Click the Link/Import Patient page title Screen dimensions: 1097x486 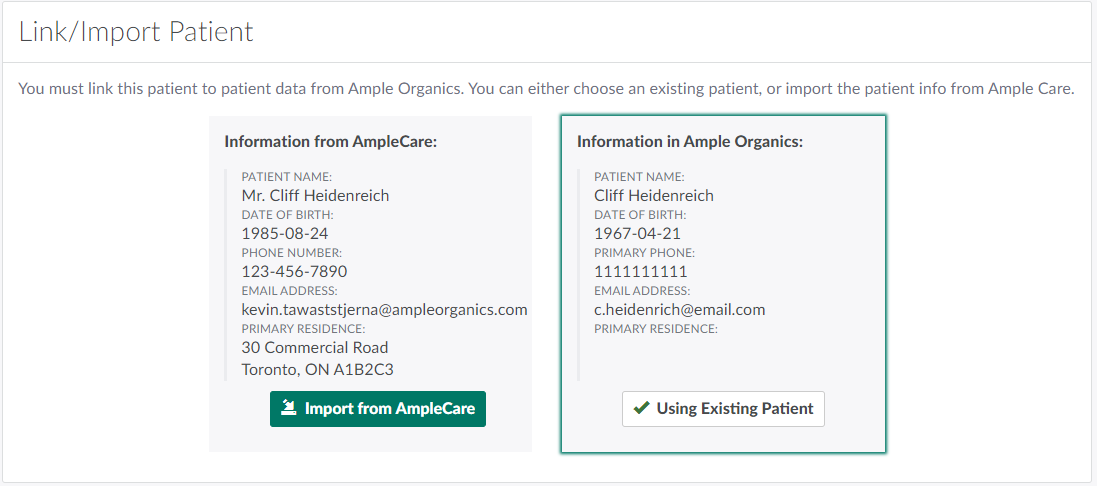pos(136,32)
